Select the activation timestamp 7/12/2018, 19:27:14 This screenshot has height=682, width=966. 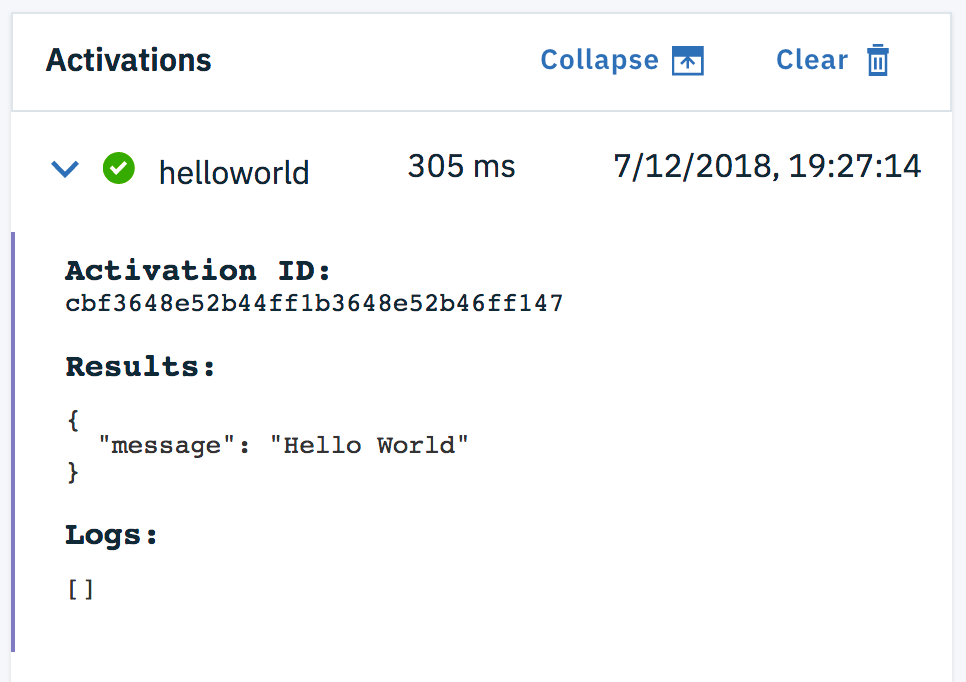tap(768, 166)
